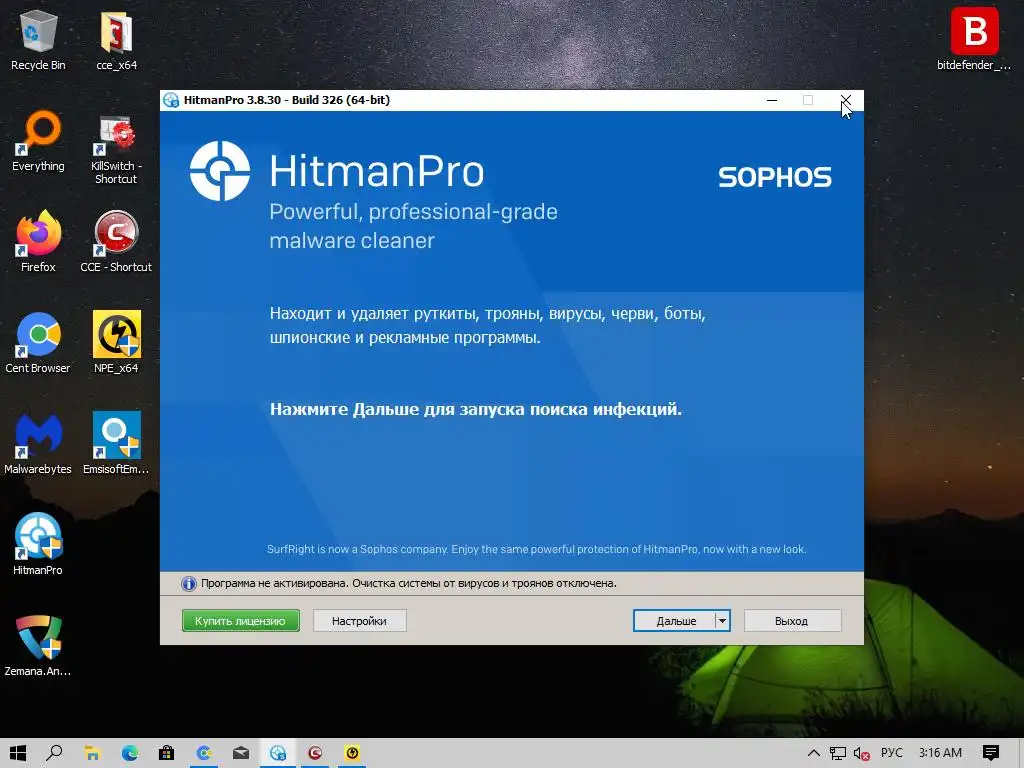Launch Firefox from the desktop
This screenshot has width=1024, height=768.
tap(38, 242)
